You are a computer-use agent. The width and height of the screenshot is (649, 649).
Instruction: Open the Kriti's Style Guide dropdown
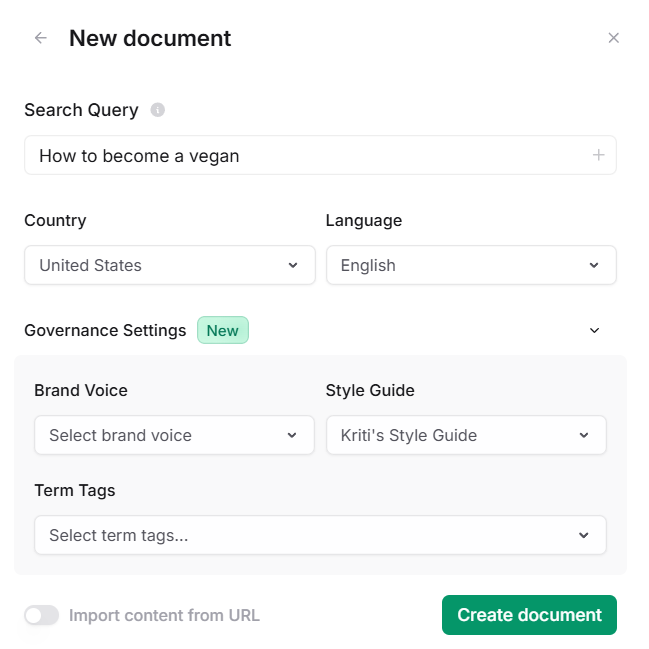pyautogui.click(x=466, y=435)
